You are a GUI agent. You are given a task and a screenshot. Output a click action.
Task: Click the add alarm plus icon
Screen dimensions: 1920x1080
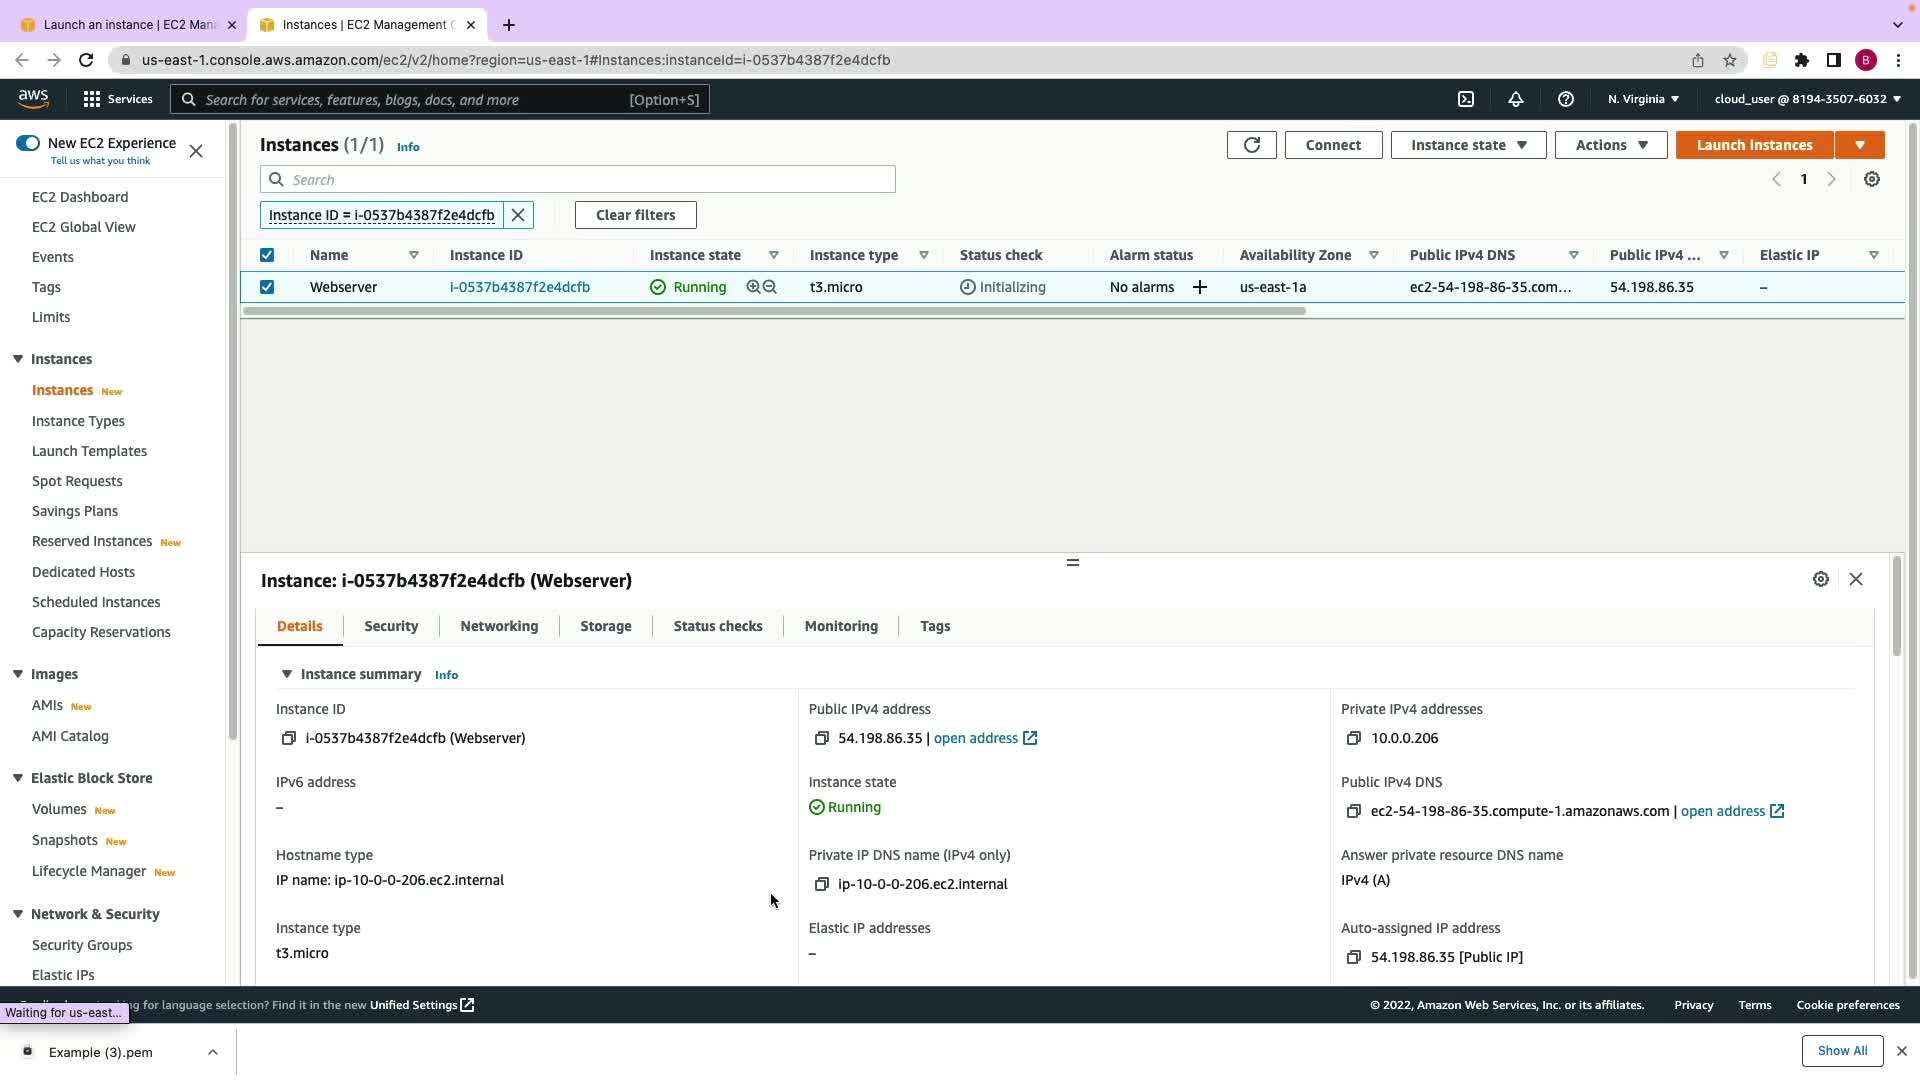[x=1200, y=287]
